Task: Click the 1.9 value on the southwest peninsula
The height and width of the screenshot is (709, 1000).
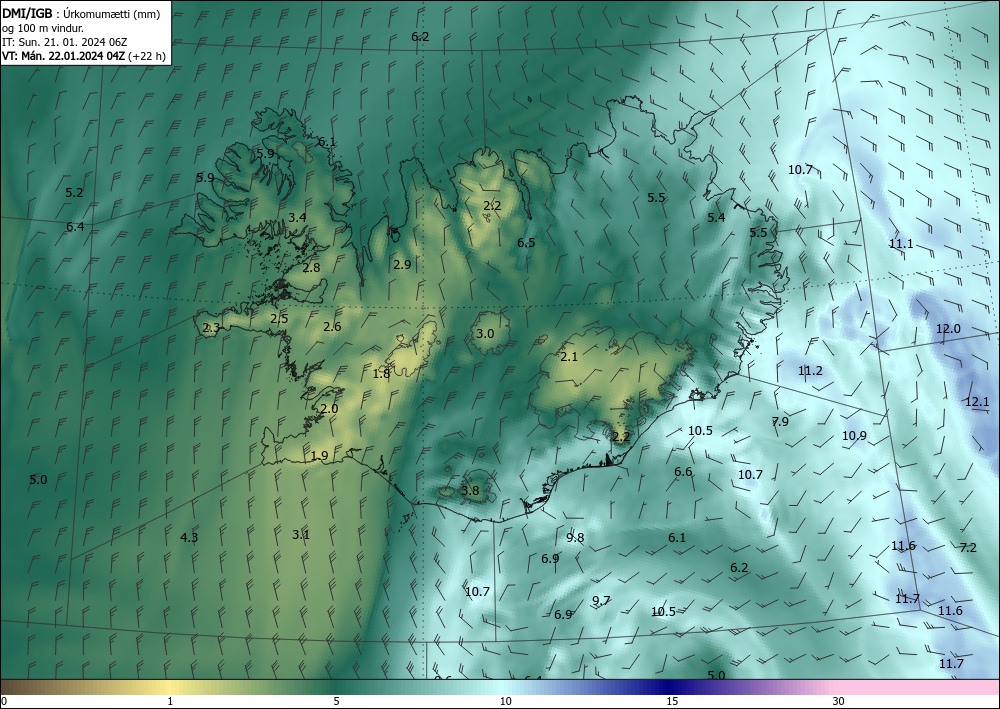Action: 320,456
